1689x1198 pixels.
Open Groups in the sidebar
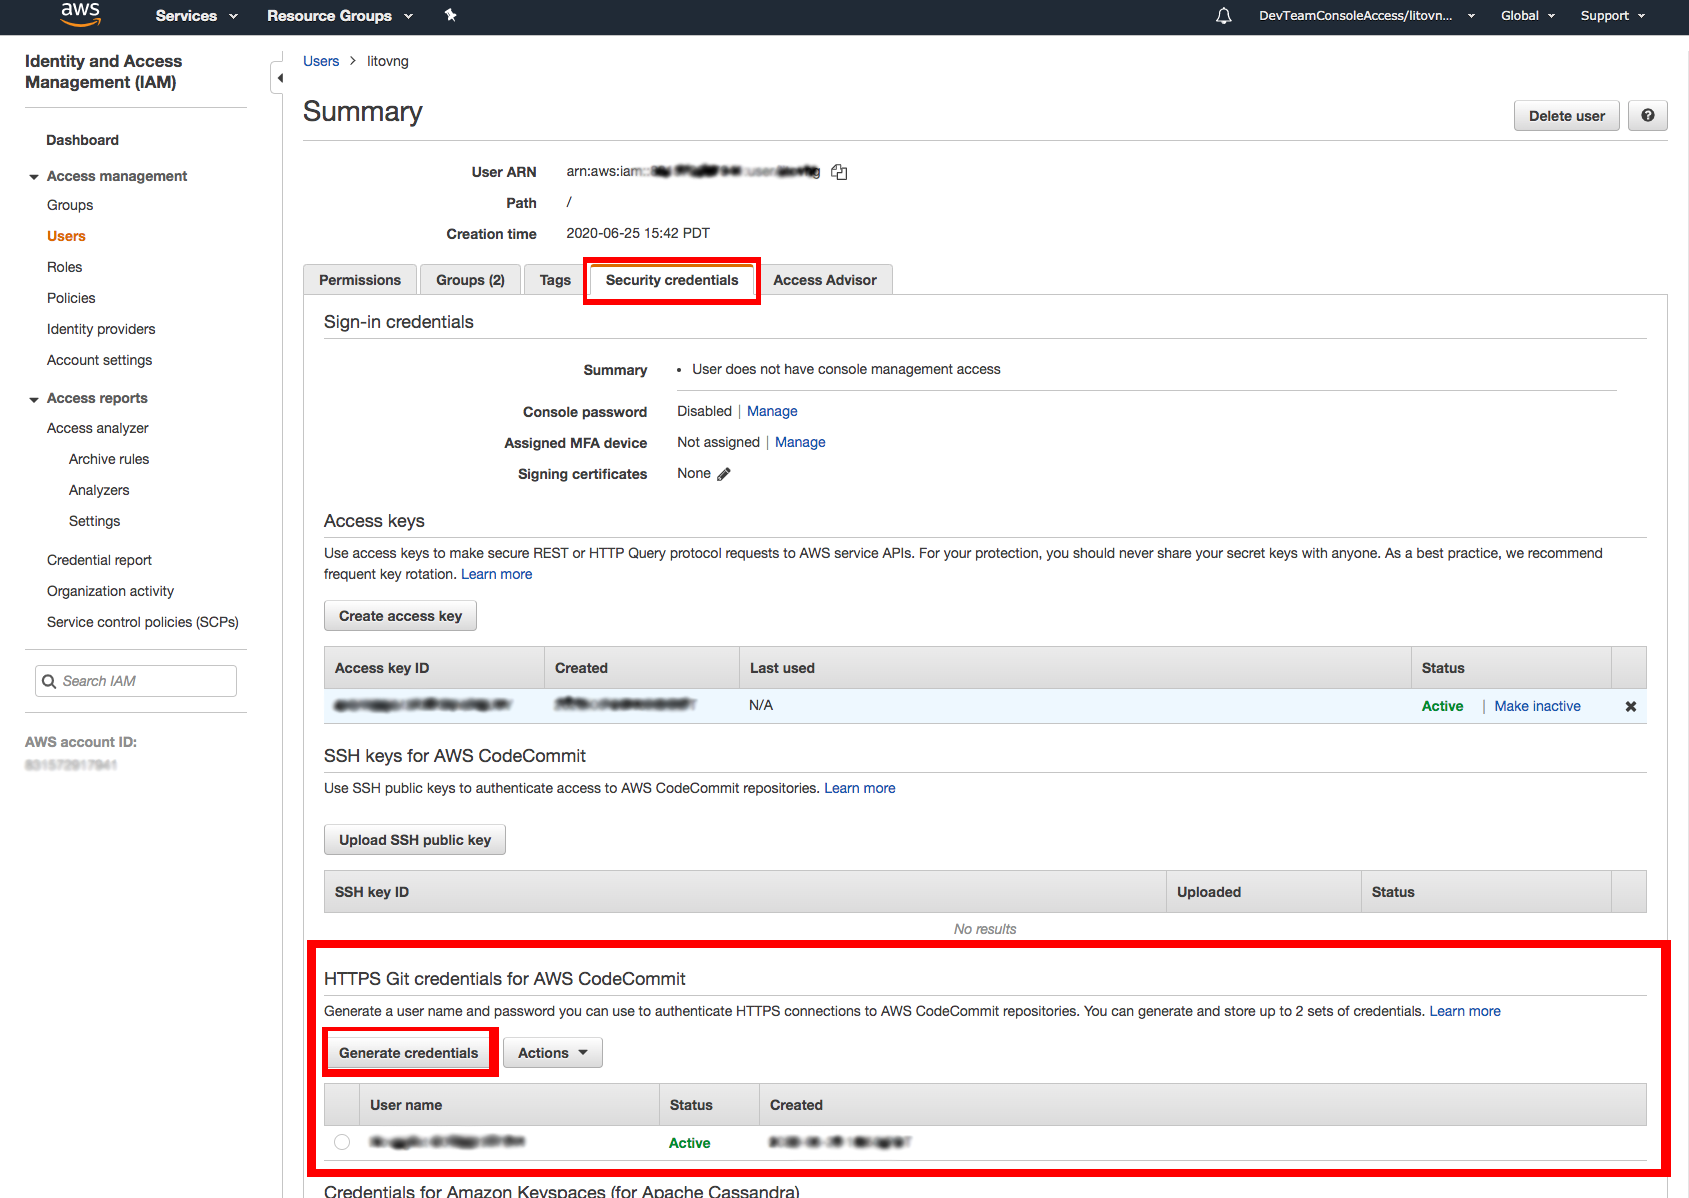(70, 205)
